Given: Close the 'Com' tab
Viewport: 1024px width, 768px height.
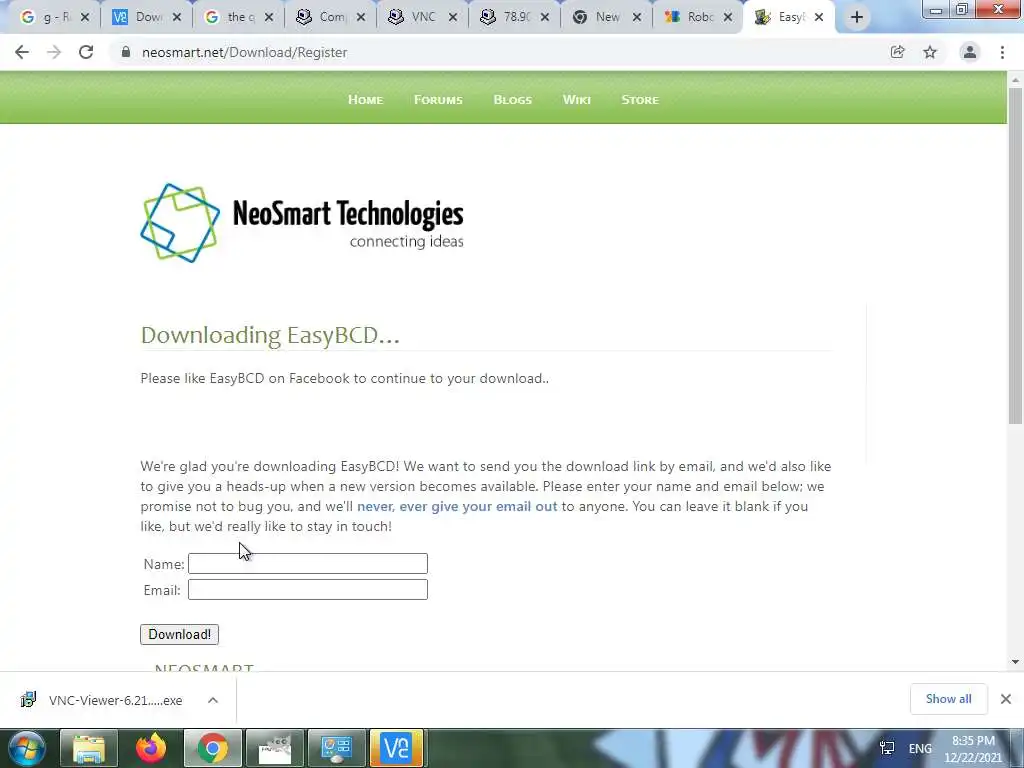Looking at the screenshot, I should pos(360,18).
